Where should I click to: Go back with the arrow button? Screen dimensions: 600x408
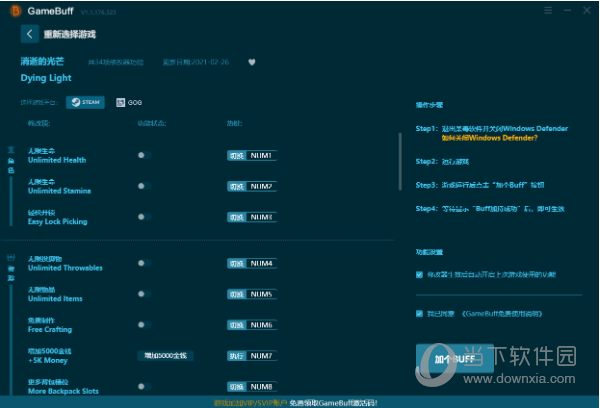click(x=29, y=34)
